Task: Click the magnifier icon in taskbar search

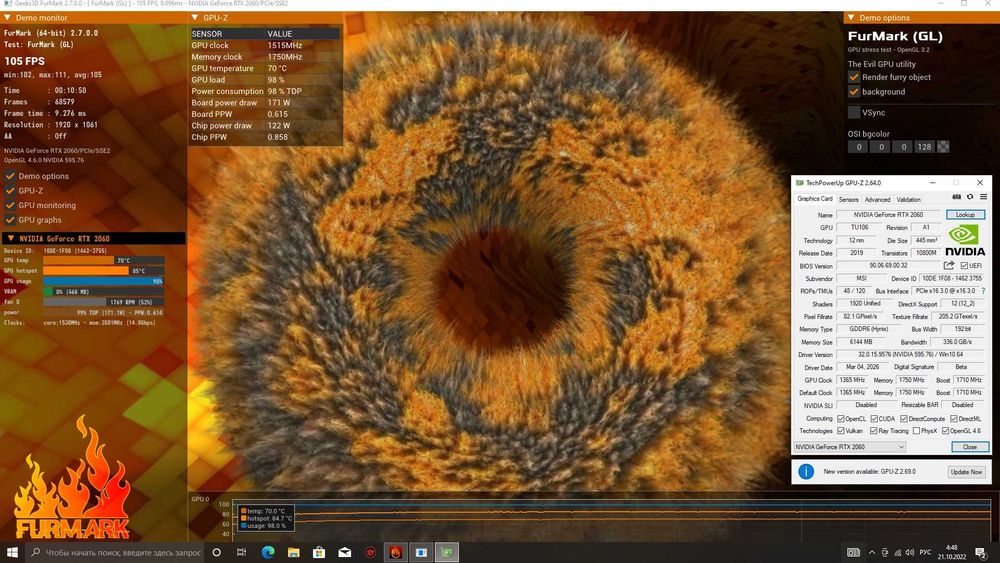Action: (36, 552)
